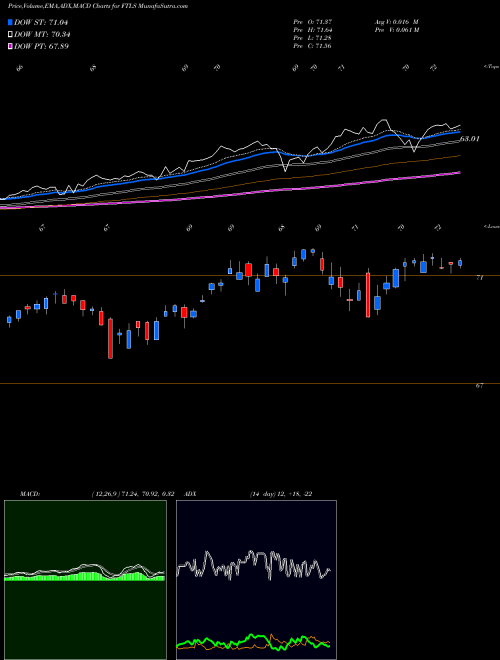Click the Pre V: 0.061 M value

pyautogui.click(x=396, y=30)
